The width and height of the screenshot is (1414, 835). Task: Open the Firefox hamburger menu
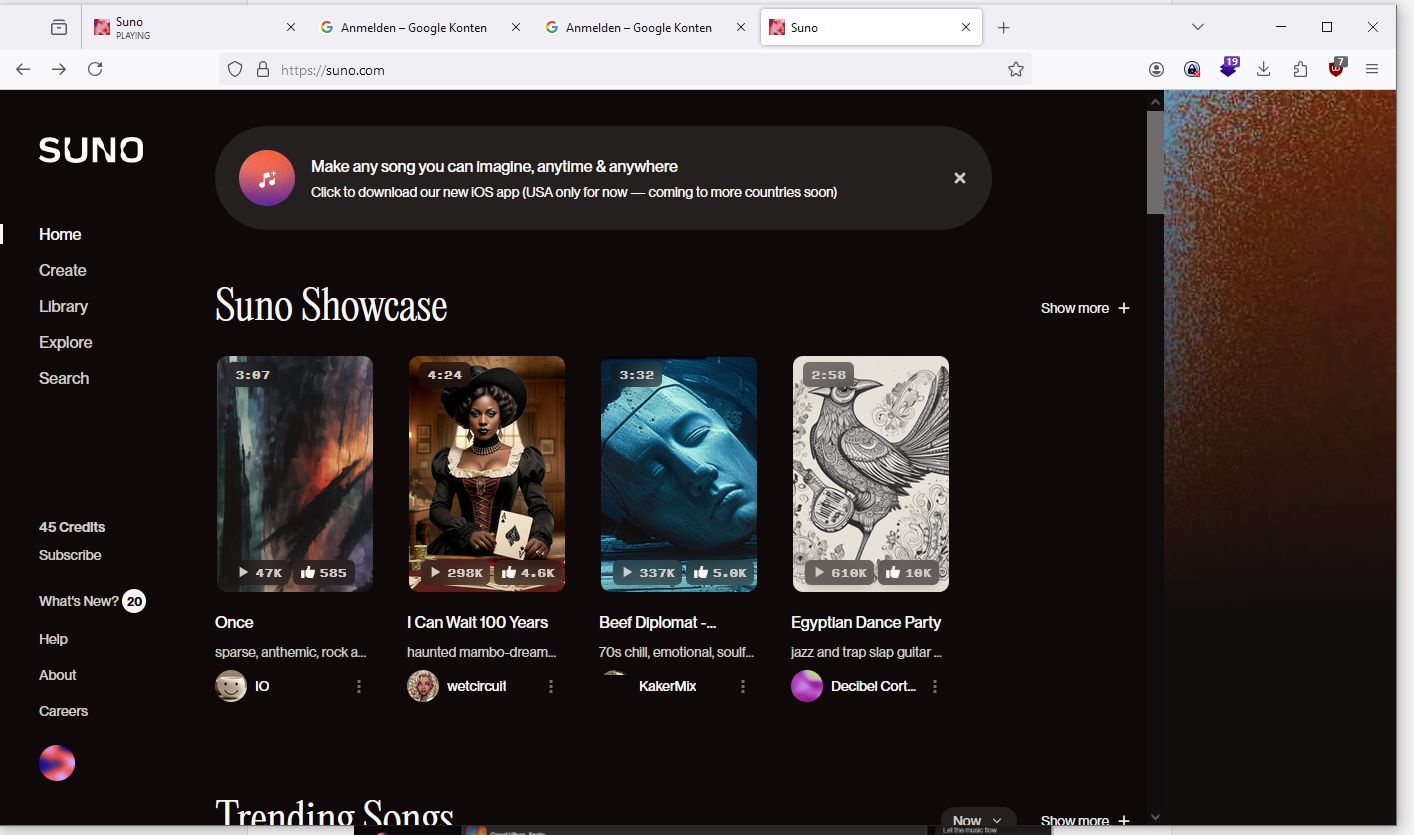coord(1372,69)
